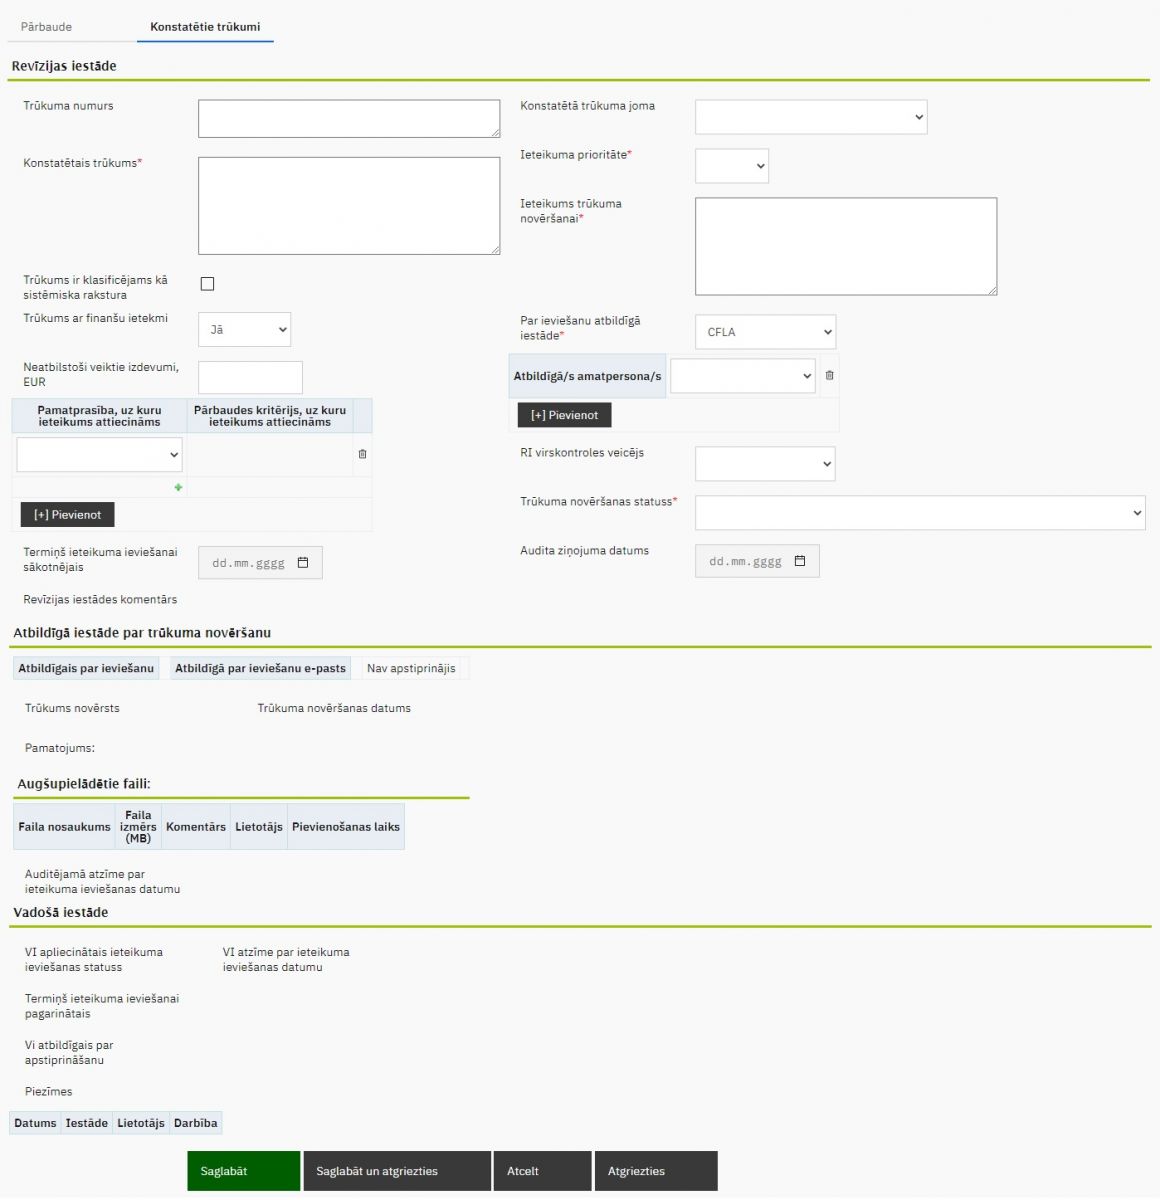Click Neatbilstoši veiktie izdevumi EUR input
The image size is (1160, 1200).
pyautogui.click(x=250, y=378)
